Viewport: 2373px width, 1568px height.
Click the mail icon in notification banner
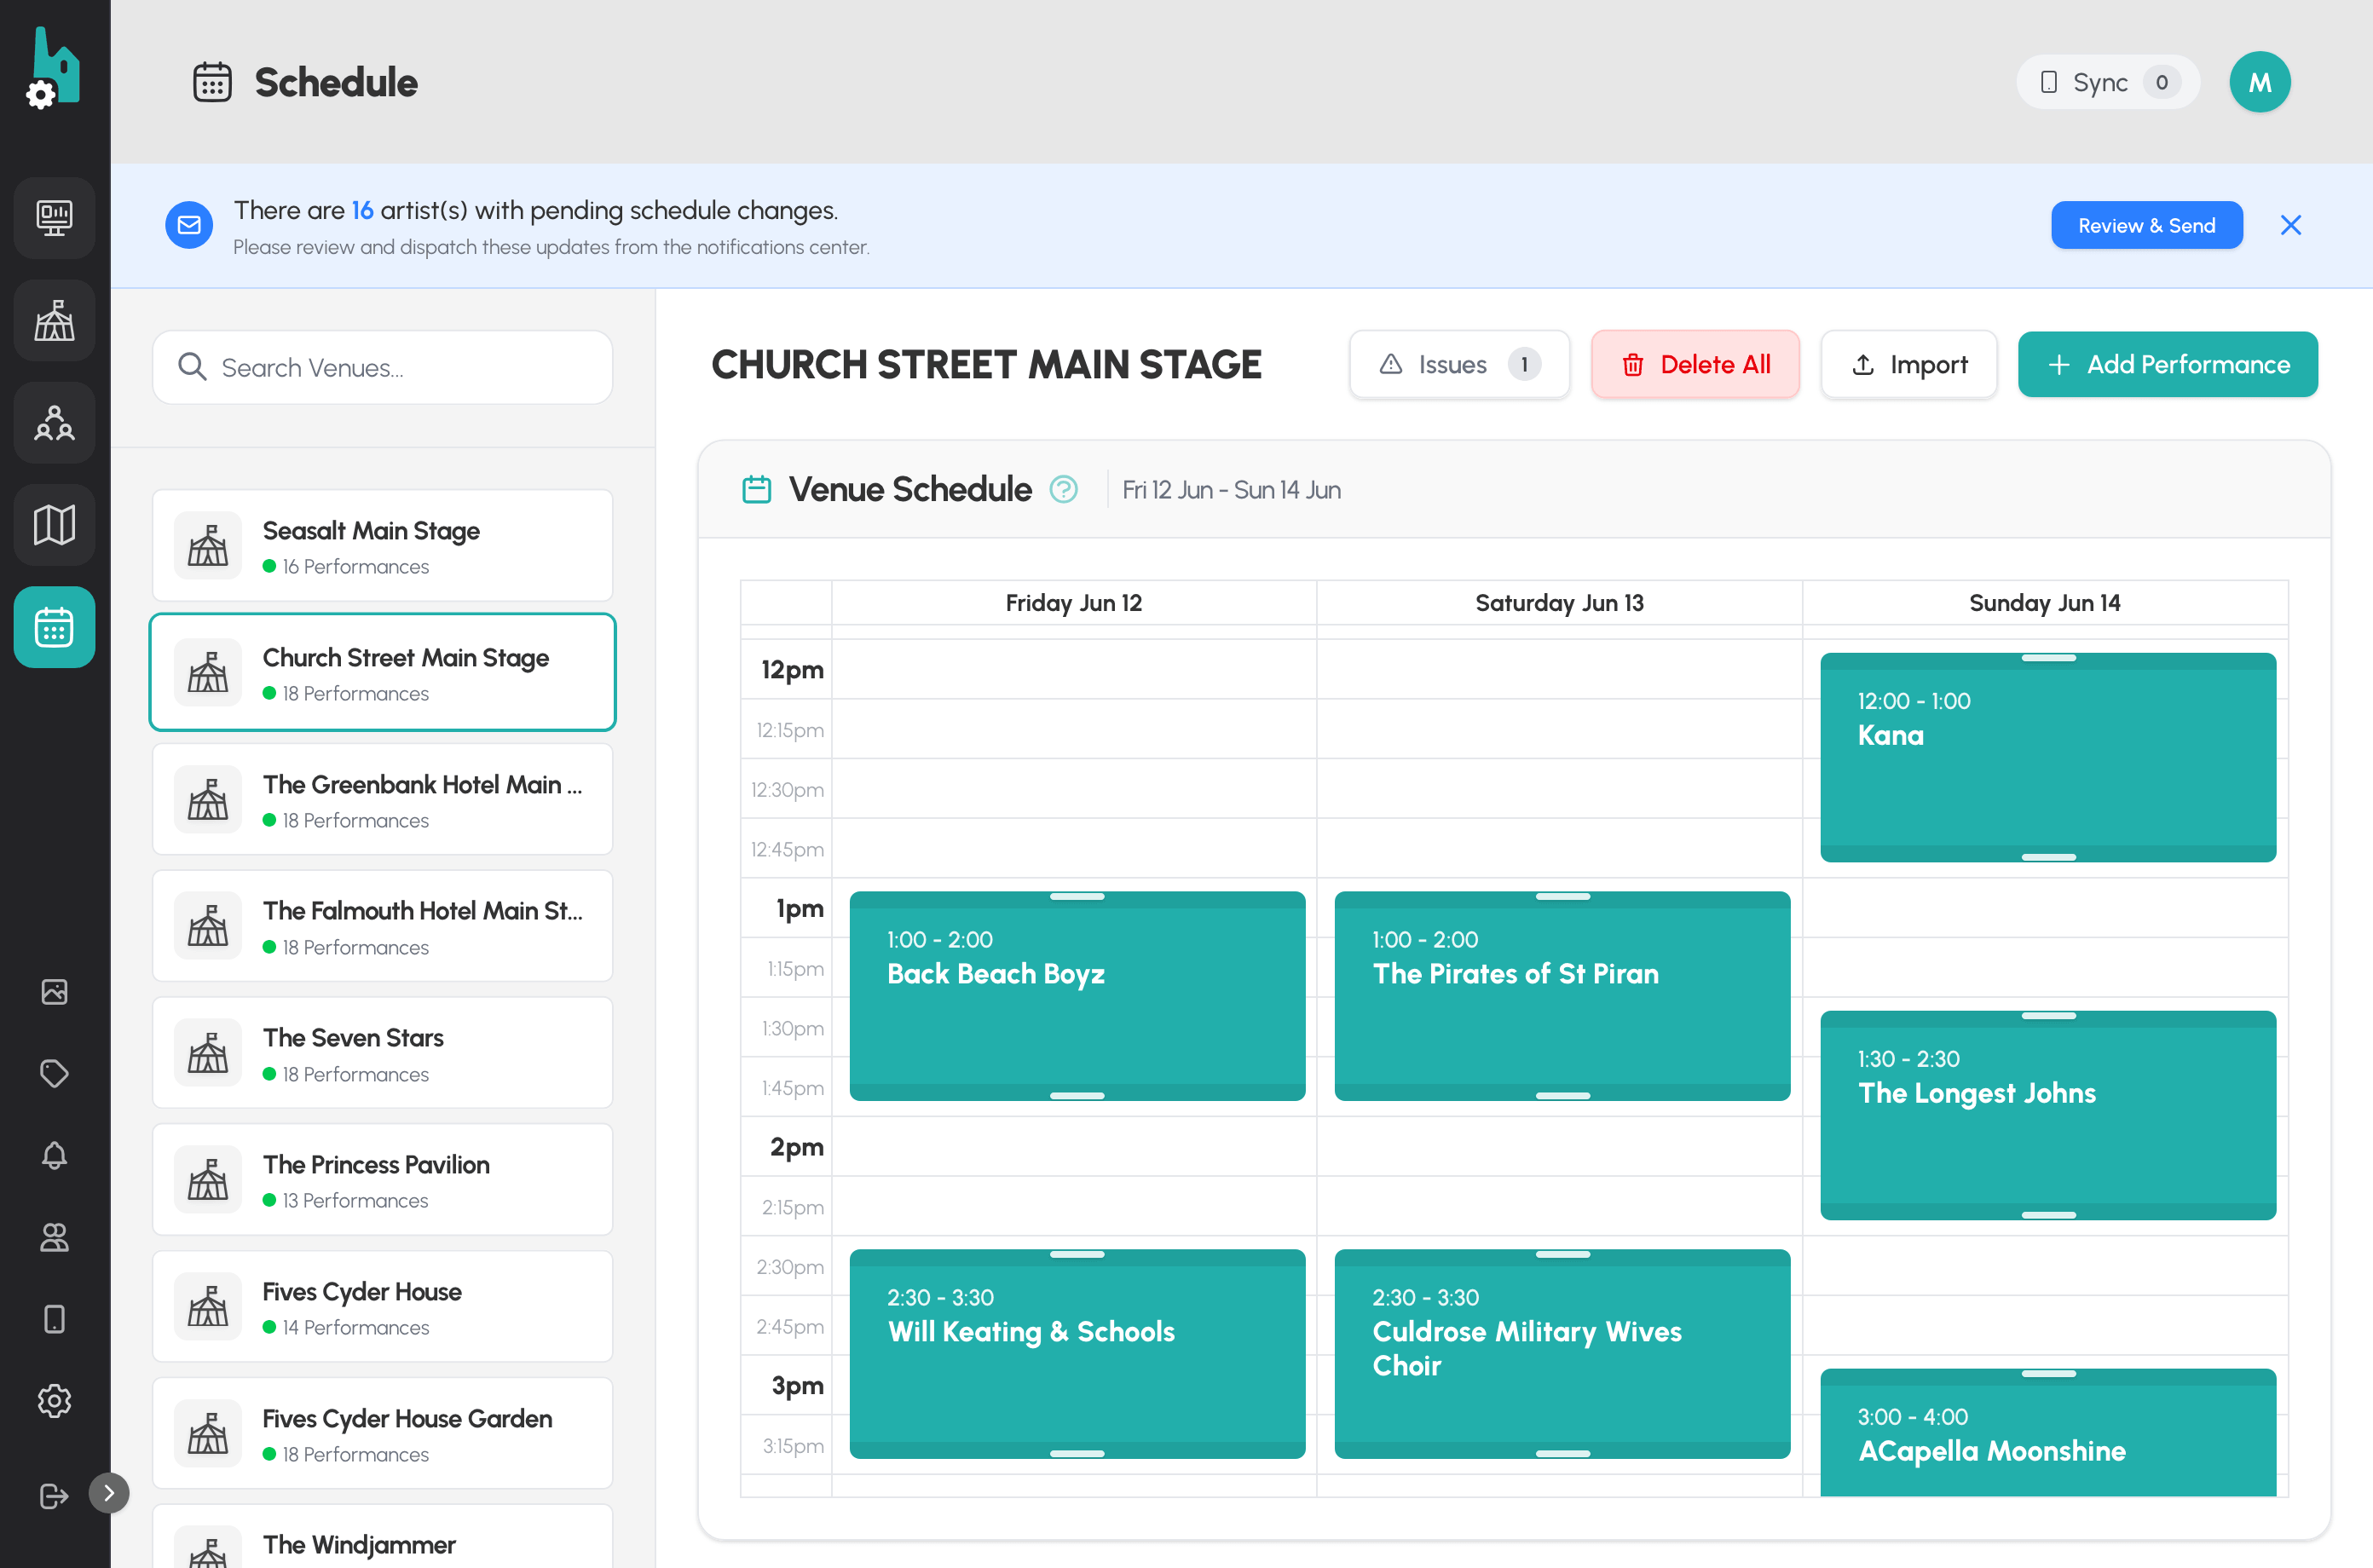tap(189, 225)
